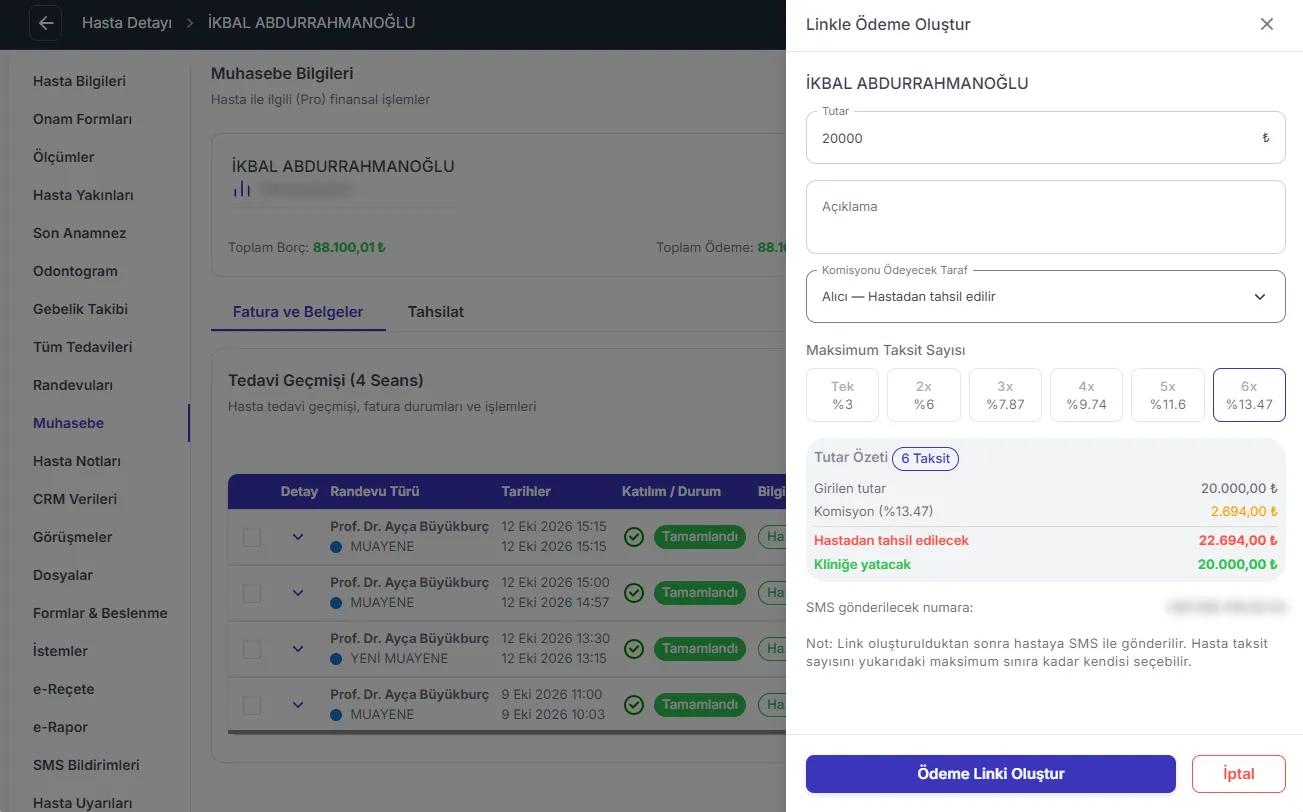Click İptal button
Screen dimensions: 1303x812
(1239, 774)
